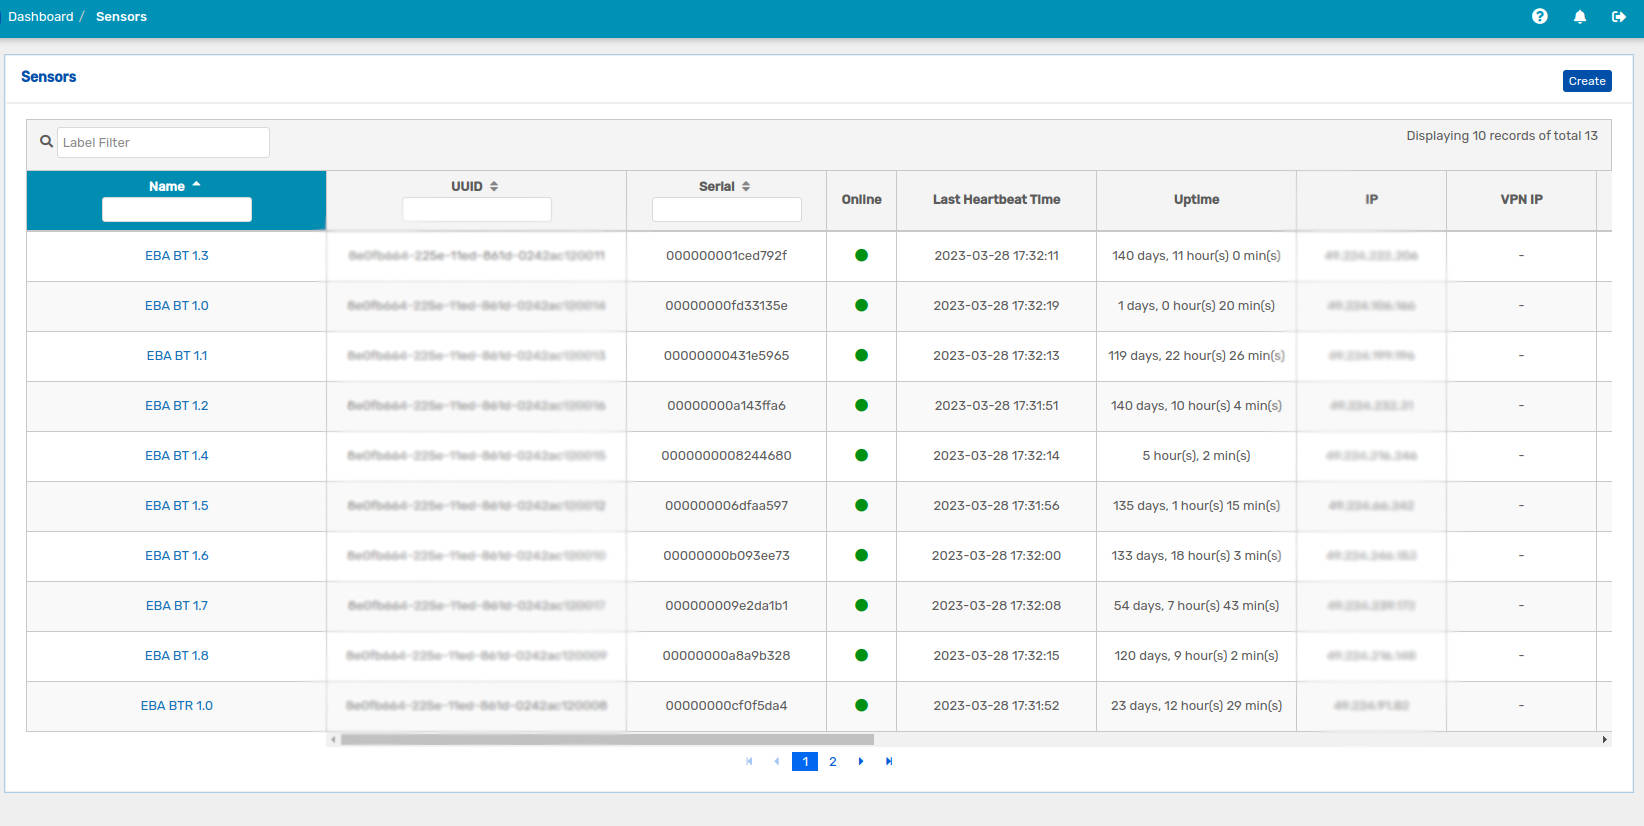The height and width of the screenshot is (826, 1644).
Task: Open sensor EBA BT 1.2
Action: coord(177,406)
